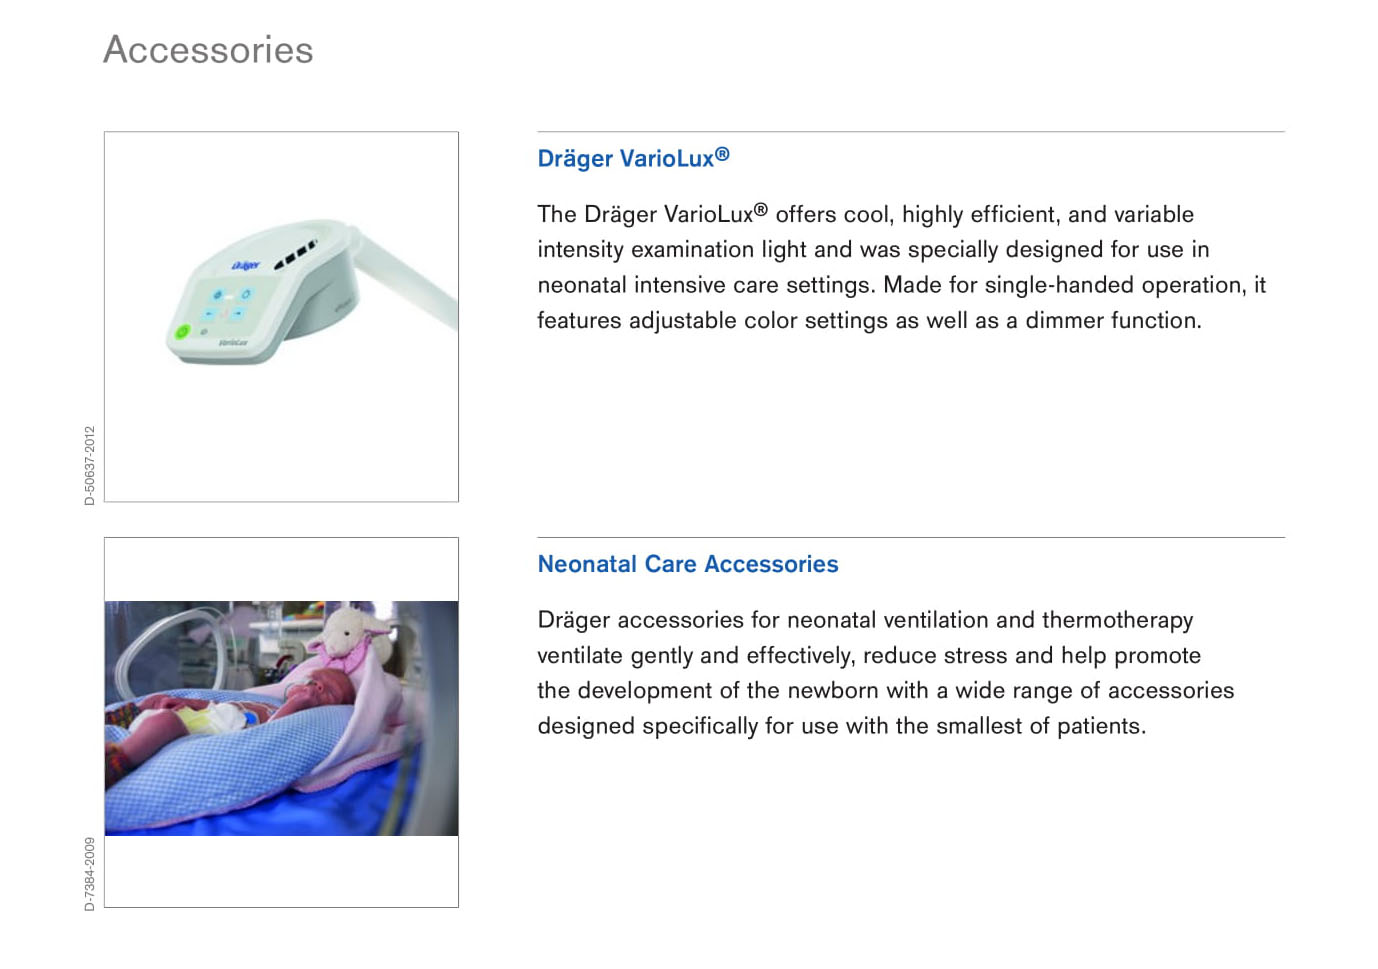Click the Neonatal Care Accessories heading

[x=688, y=564]
